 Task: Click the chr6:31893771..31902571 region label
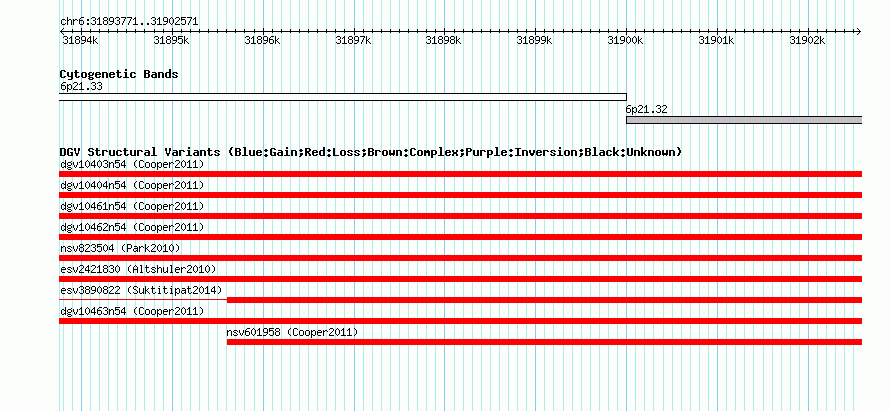click(x=129, y=22)
